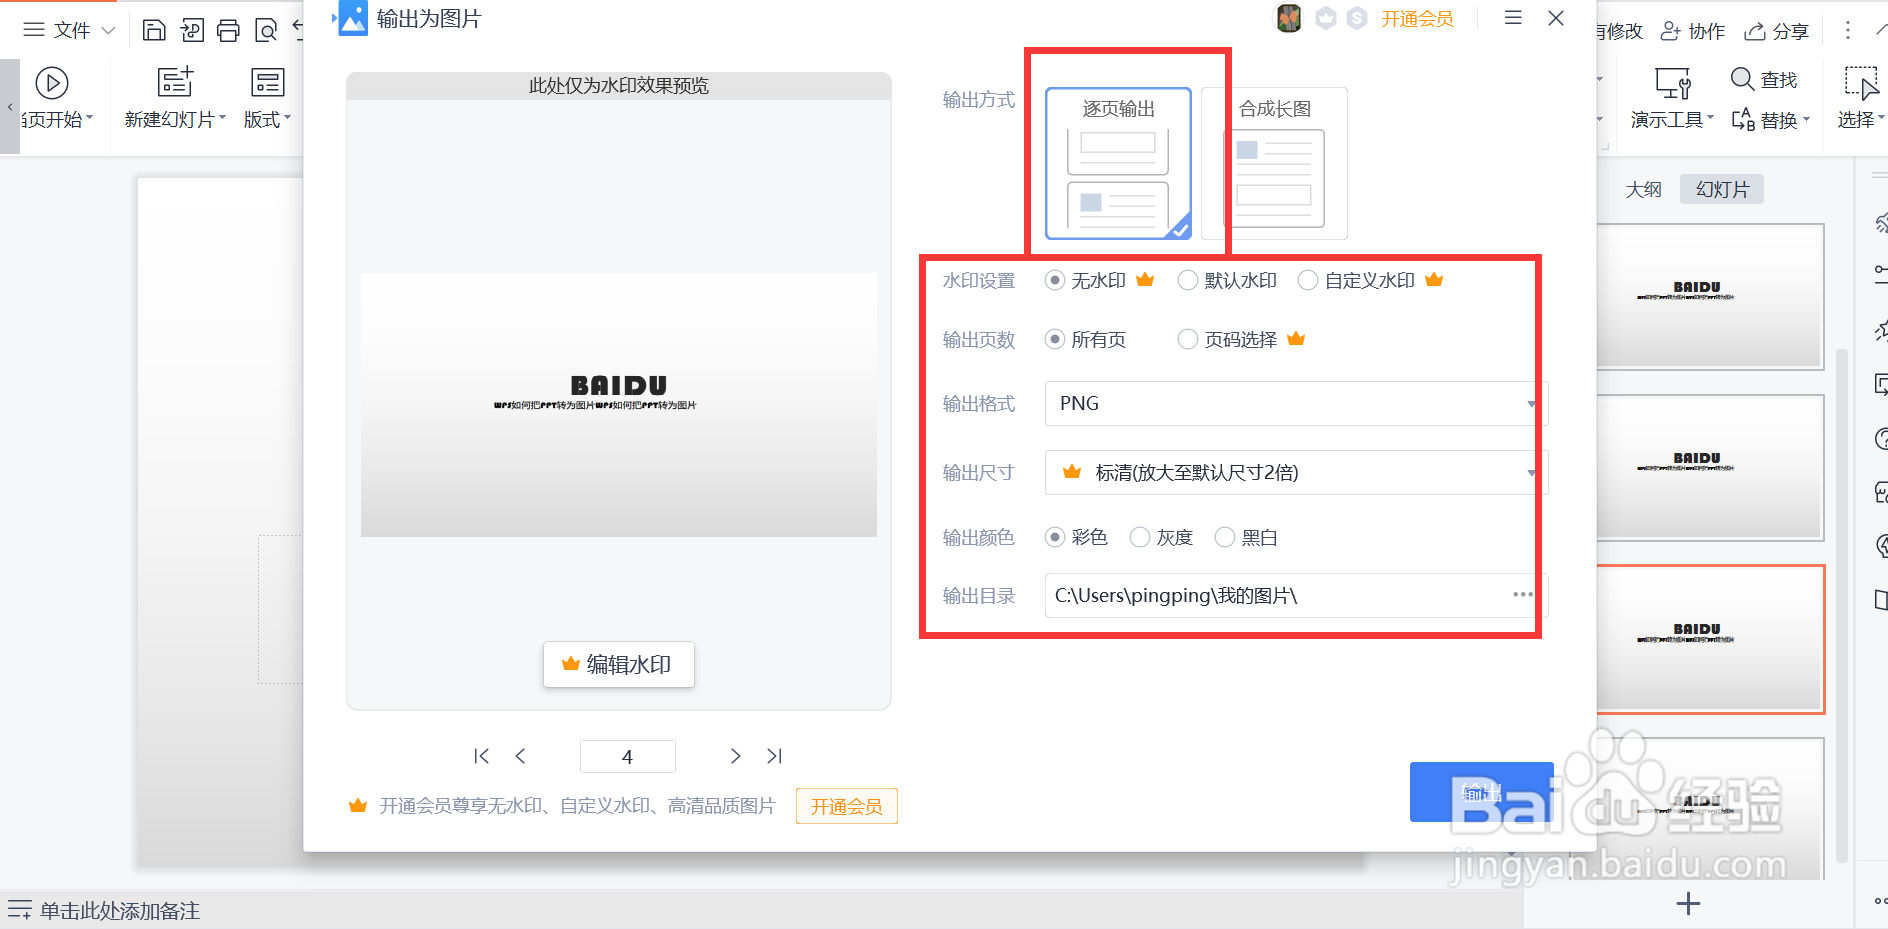Click the save icon in the toolbar

pos(154,30)
